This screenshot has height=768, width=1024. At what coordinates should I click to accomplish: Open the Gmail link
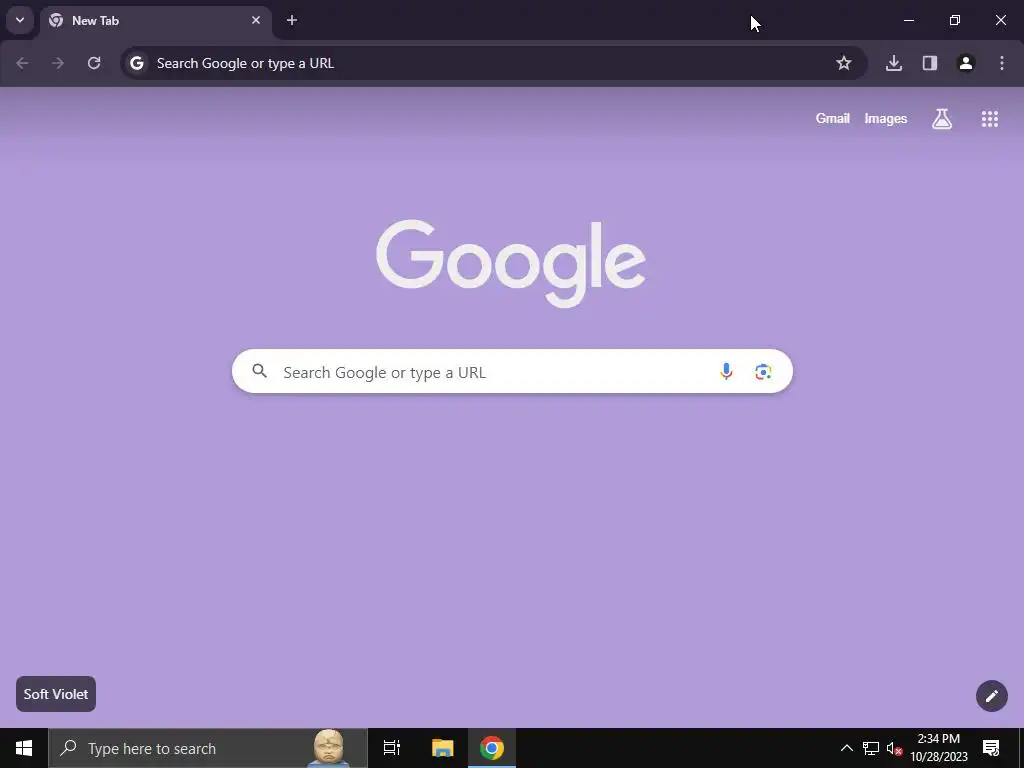pyautogui.click(x=833, y=118)
